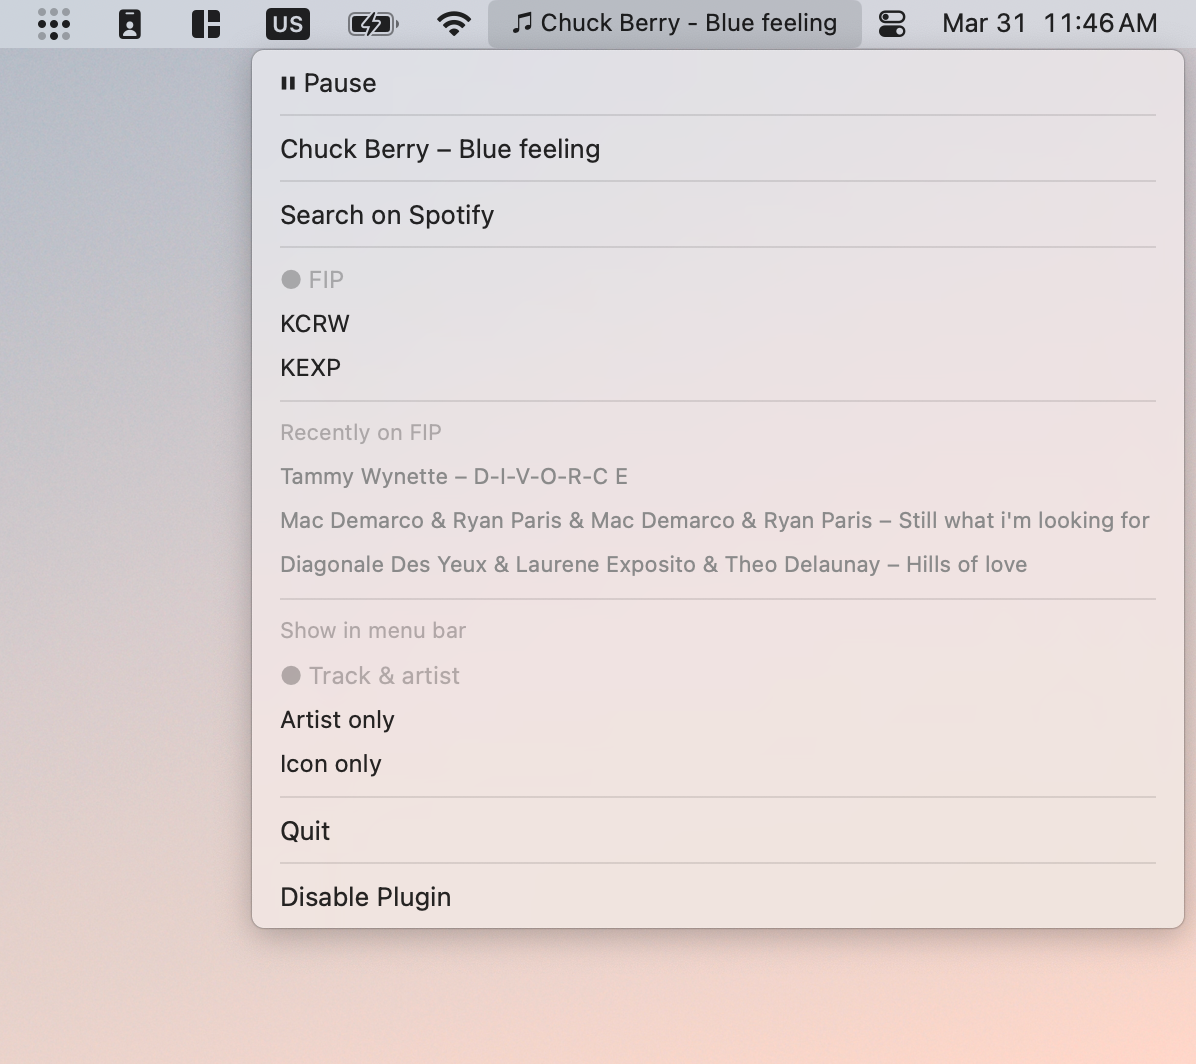Pause the radio playback
This screenshot has height=1064, width=1196.
click(329, 83)
